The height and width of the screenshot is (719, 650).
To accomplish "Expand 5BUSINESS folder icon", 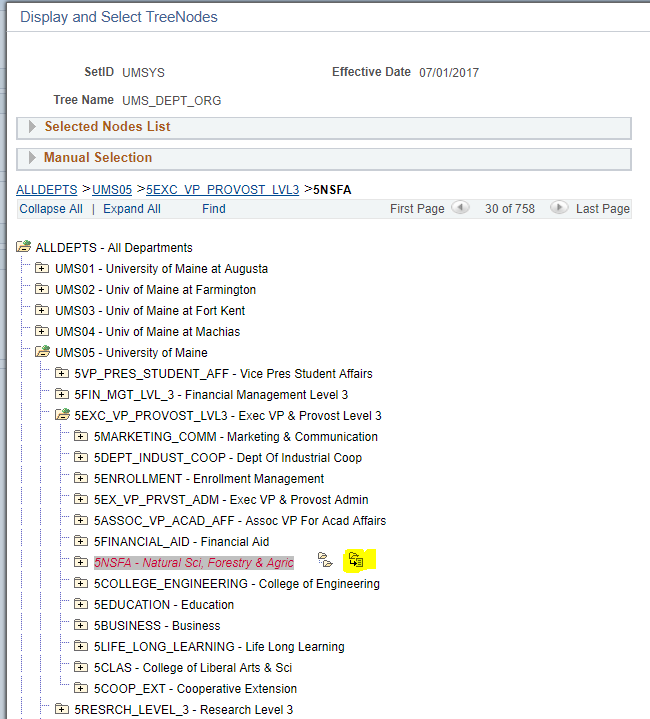I will tap(81, 625).
